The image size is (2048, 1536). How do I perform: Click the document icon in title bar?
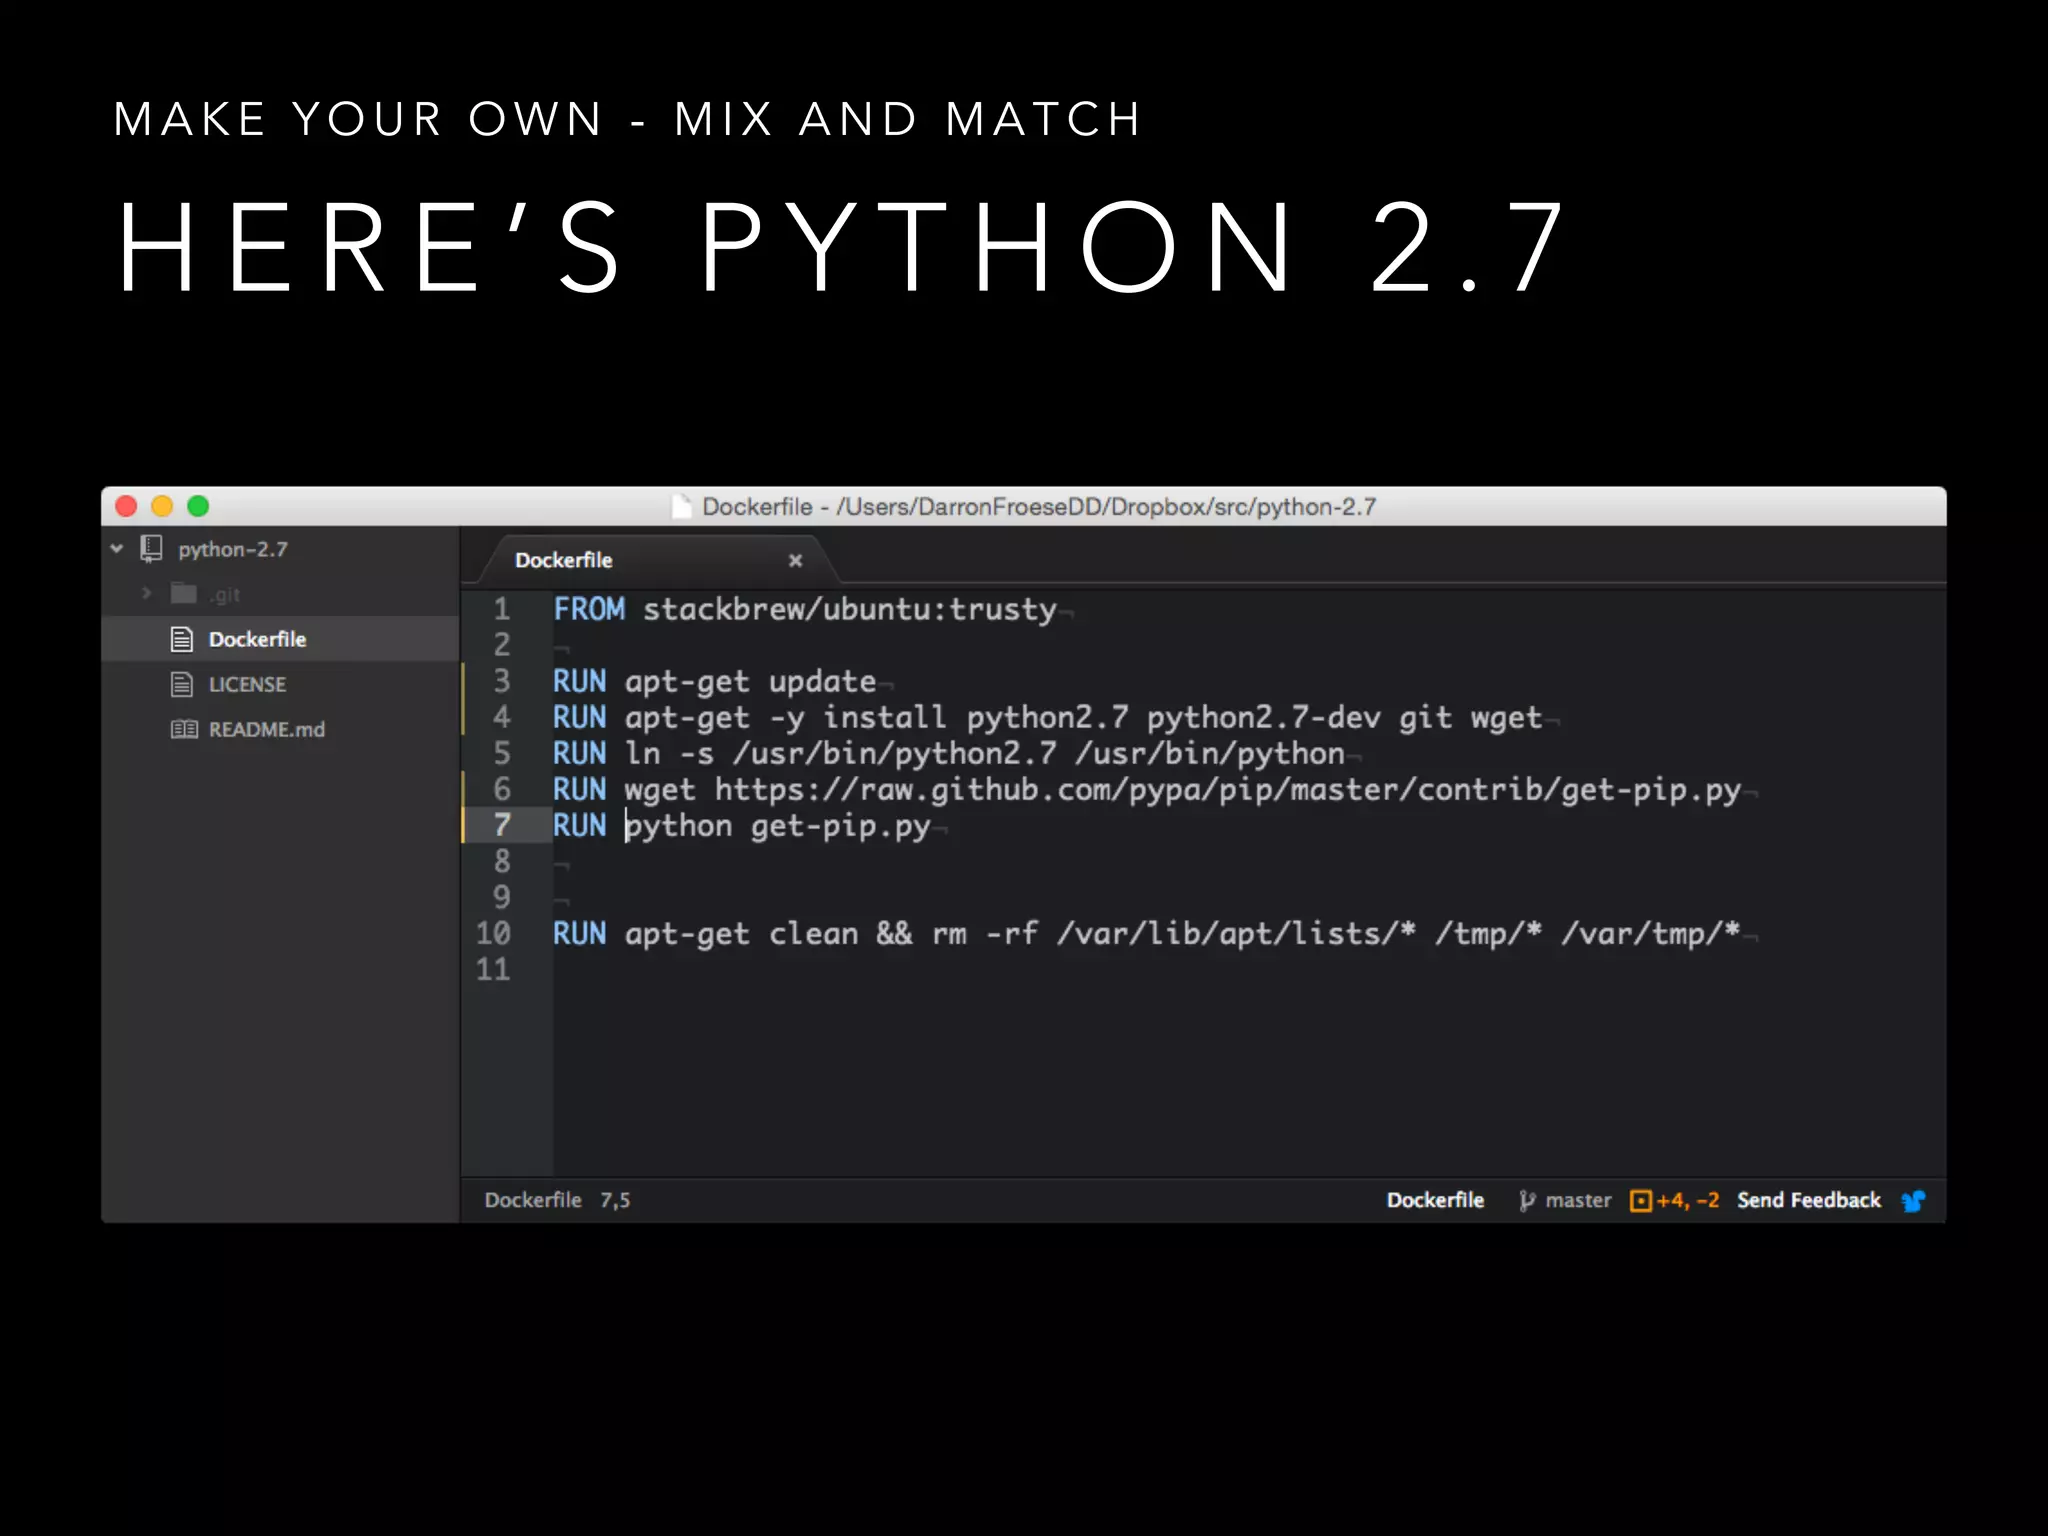point(682,506)
